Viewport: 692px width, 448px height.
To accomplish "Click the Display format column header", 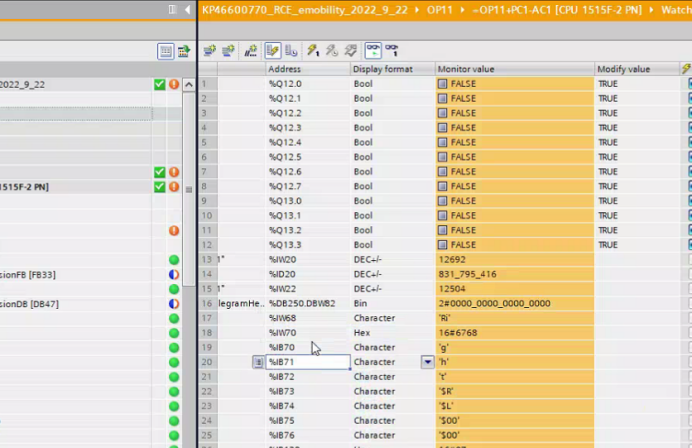I will tap(392, 69).
